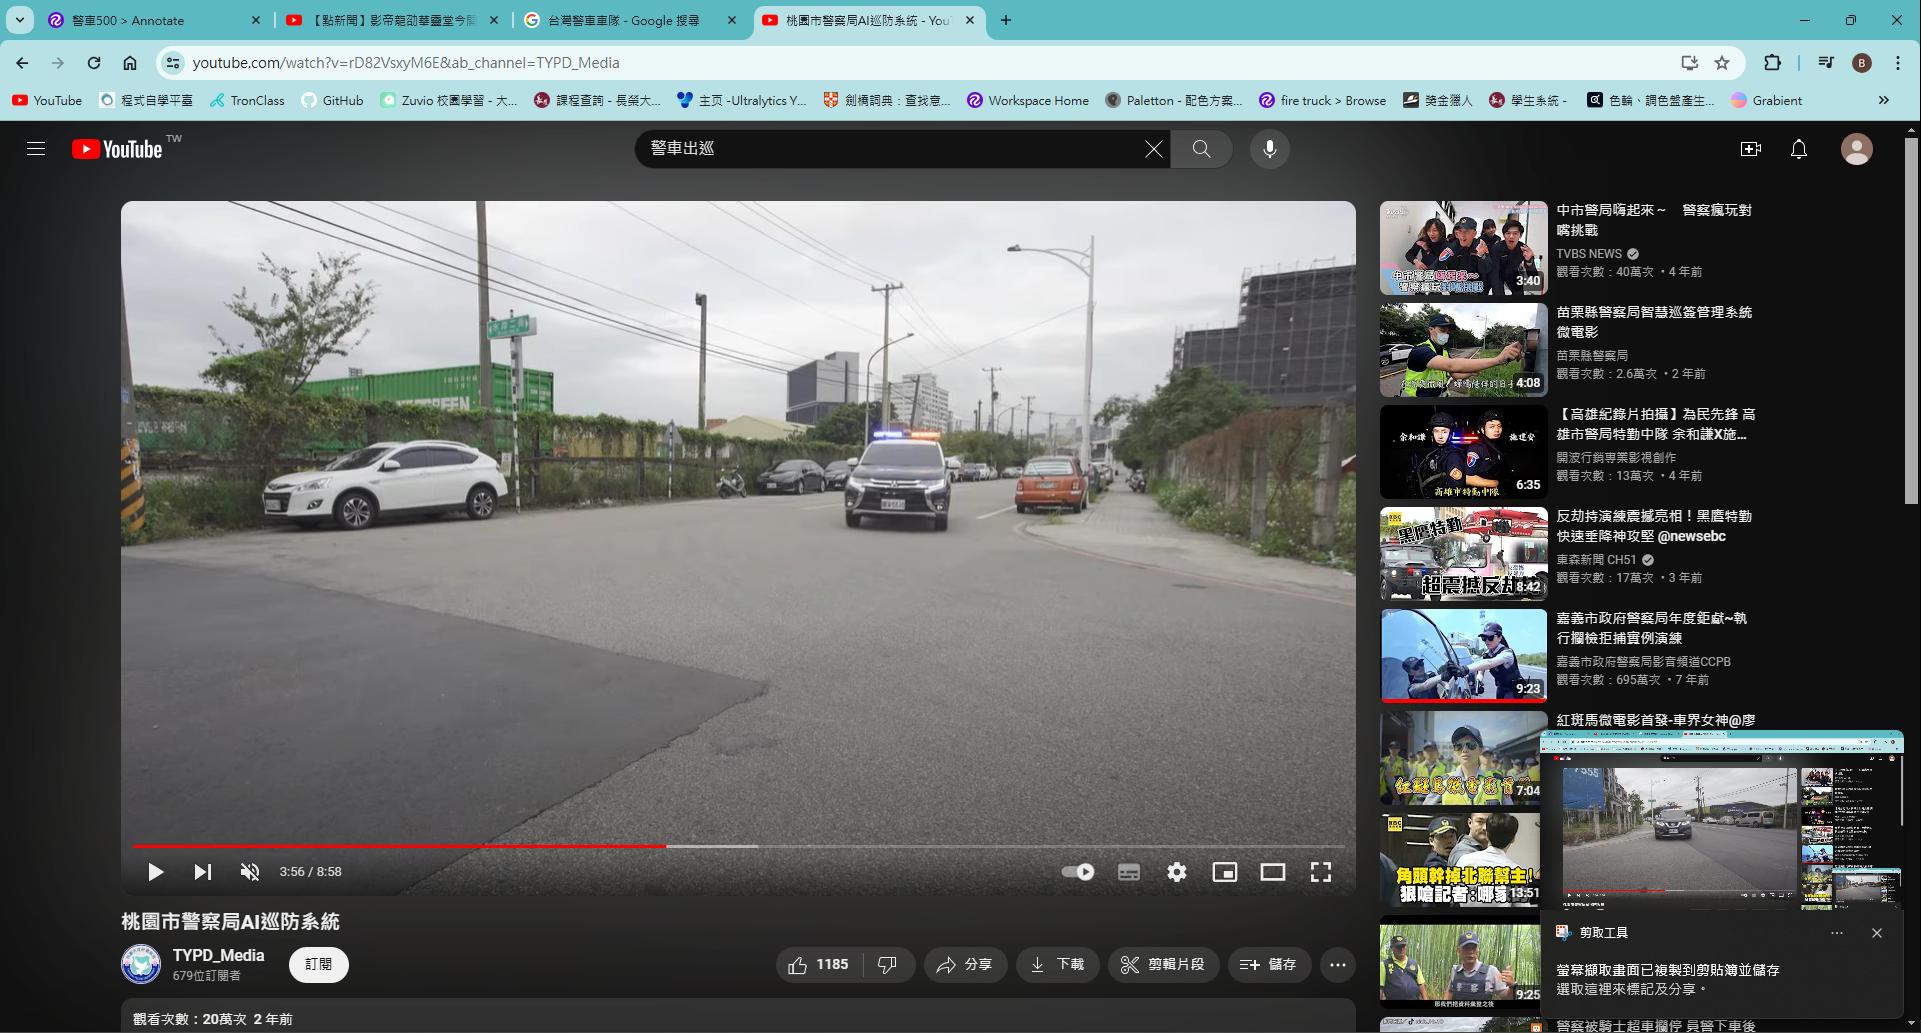
Task: Play the paused video
Action: click(155, 872)
